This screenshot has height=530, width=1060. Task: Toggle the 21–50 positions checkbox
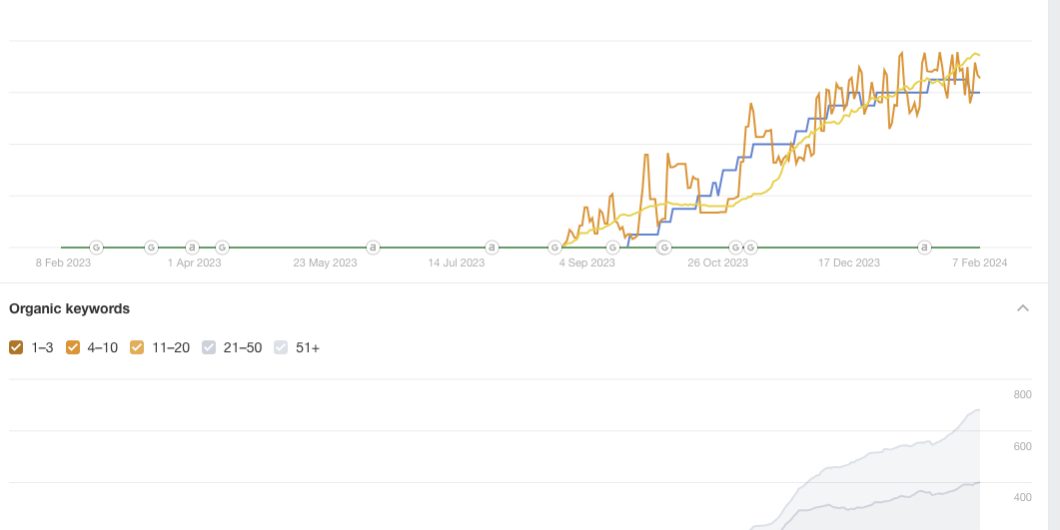coord(208,348)
